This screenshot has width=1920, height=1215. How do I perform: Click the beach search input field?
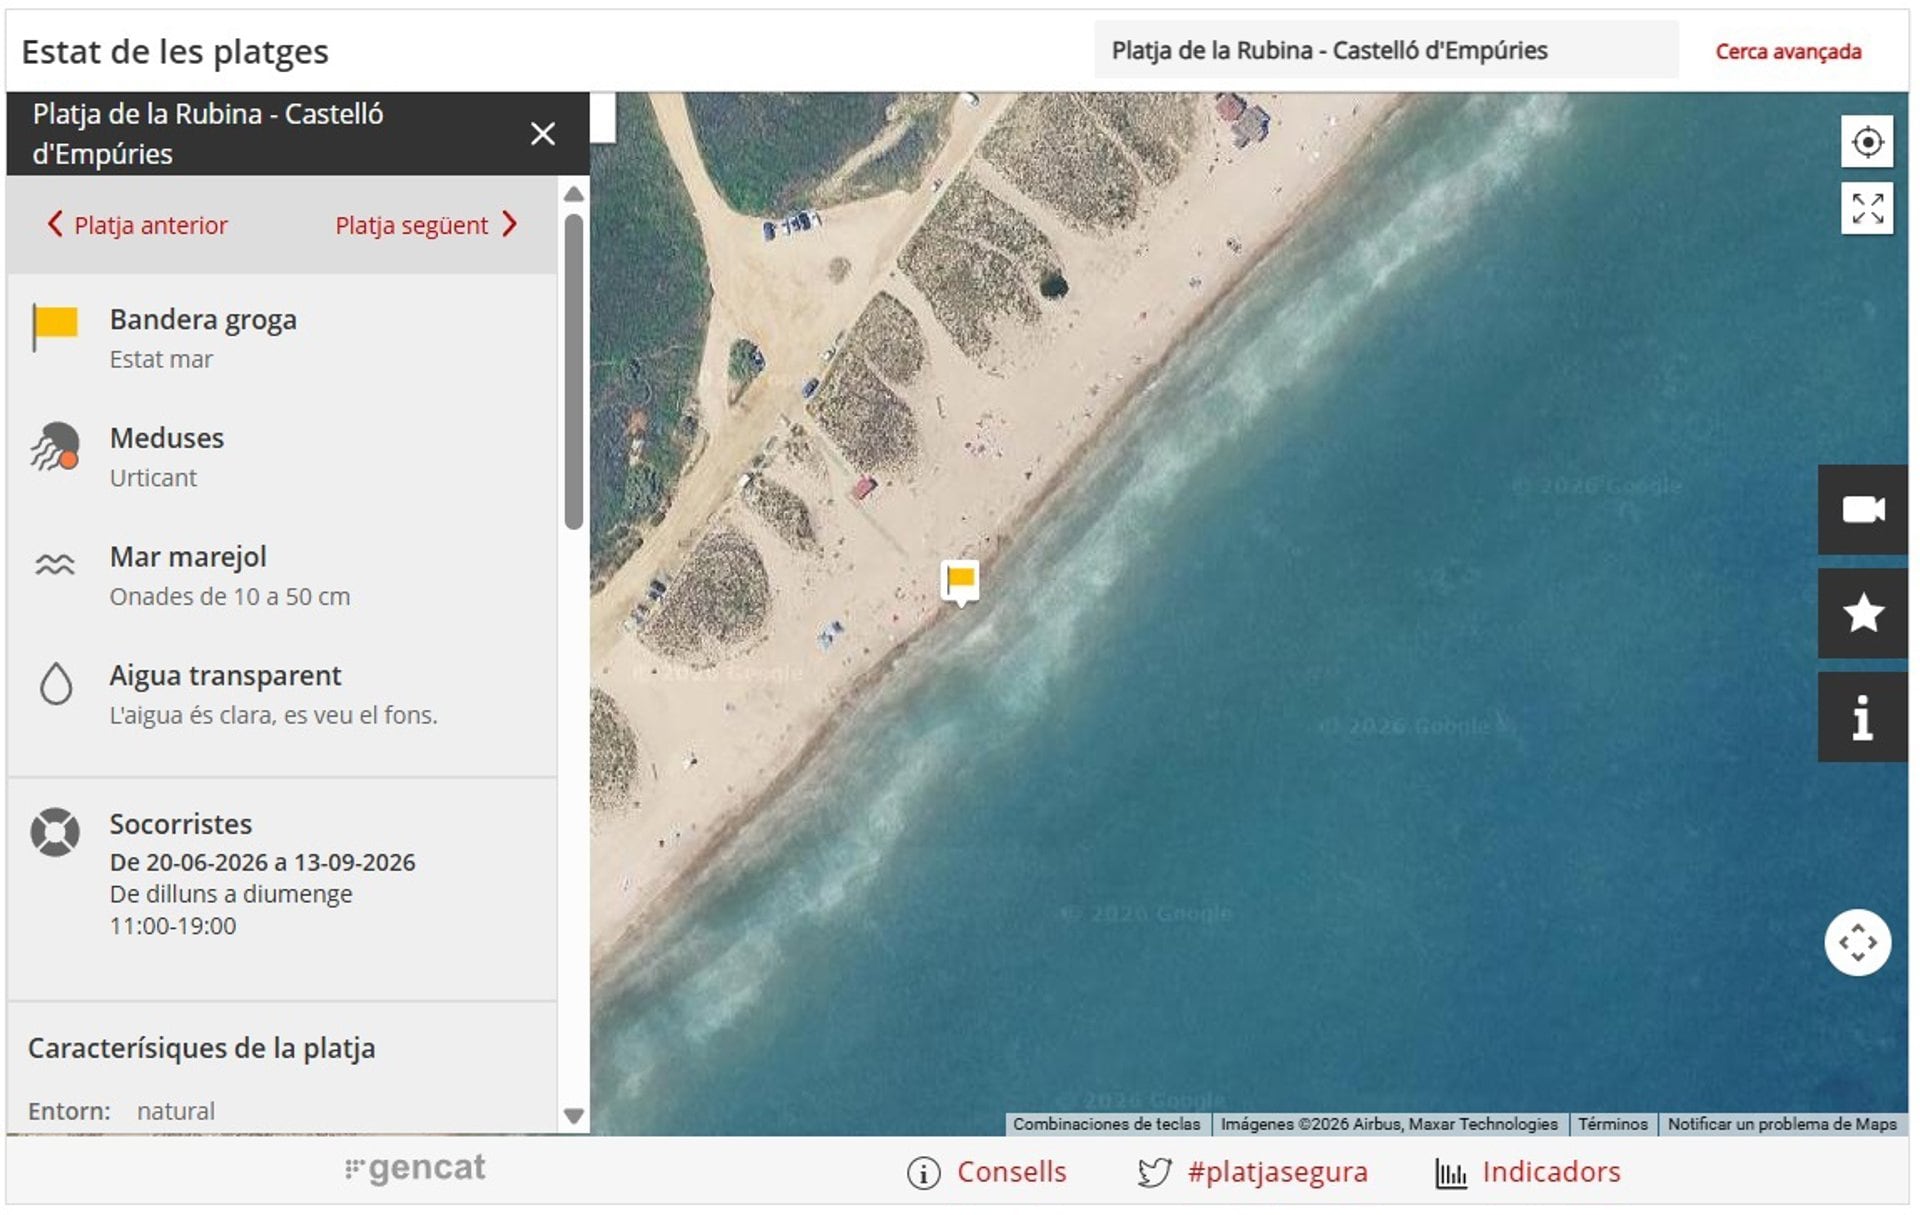click(x=1386, y=50)
